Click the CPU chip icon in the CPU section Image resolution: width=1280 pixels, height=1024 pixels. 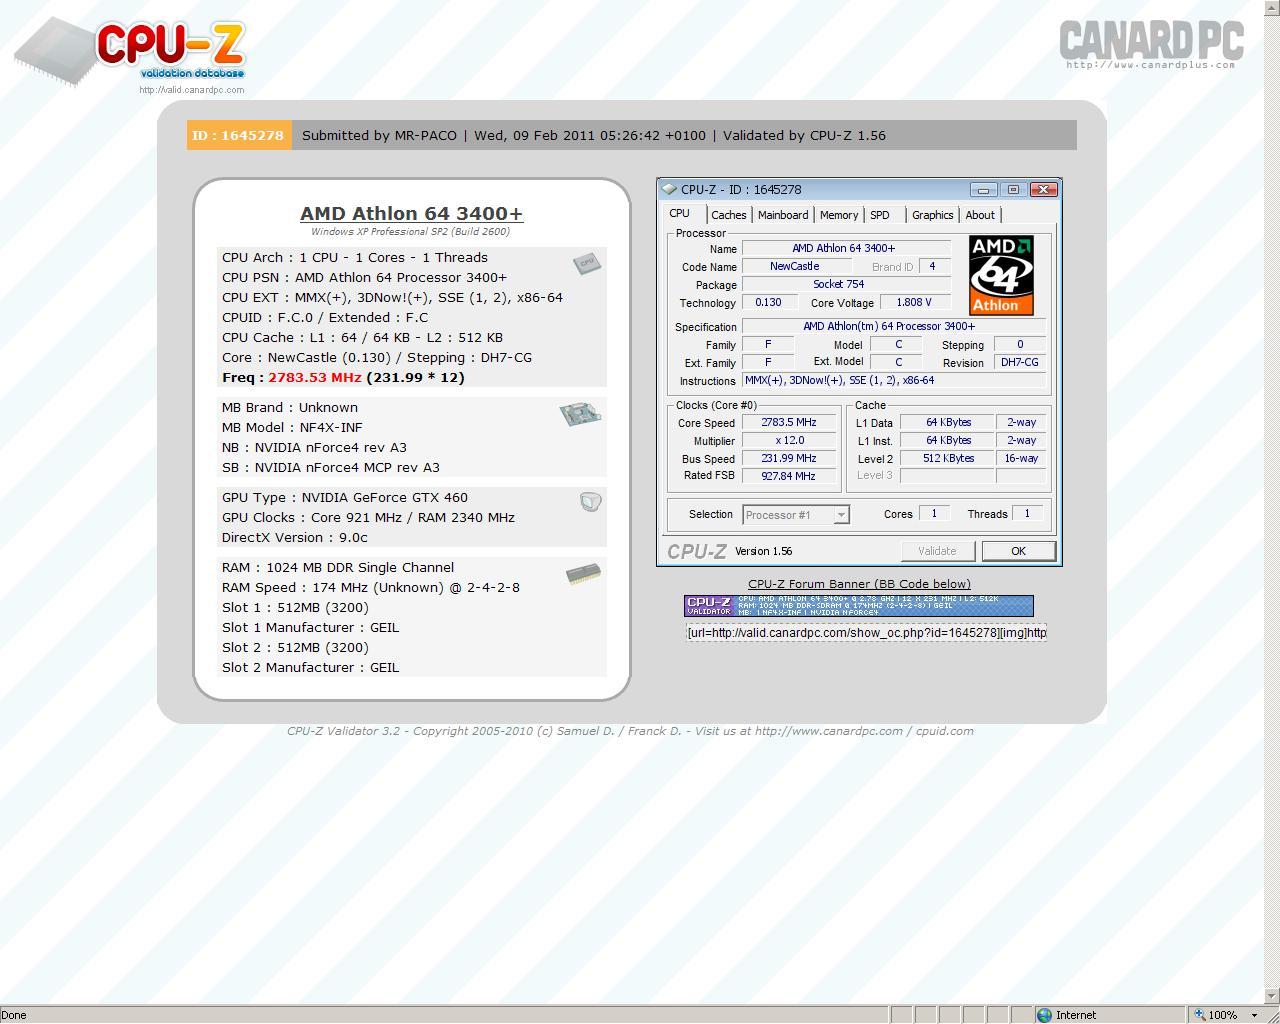pyautogui.click(x=587, y=262)
